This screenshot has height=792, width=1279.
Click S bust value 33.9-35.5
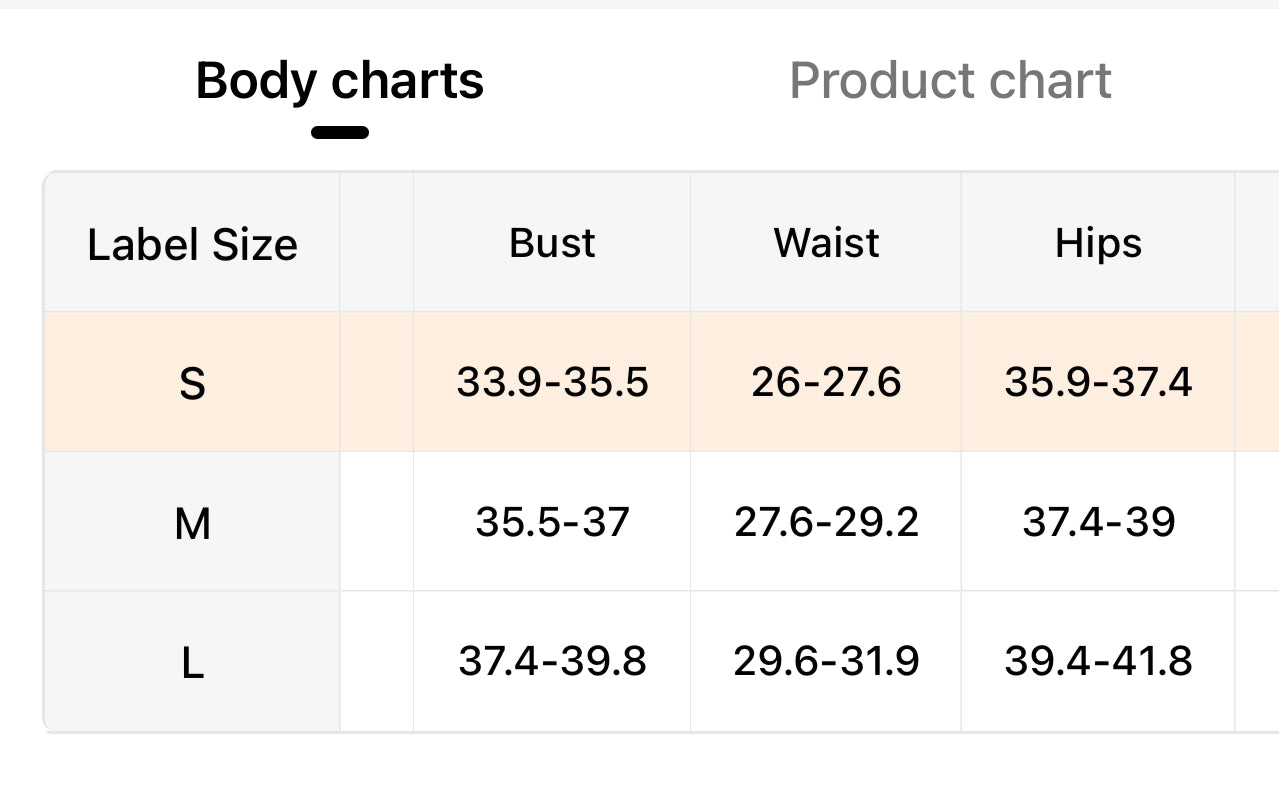tap(552, 382)
